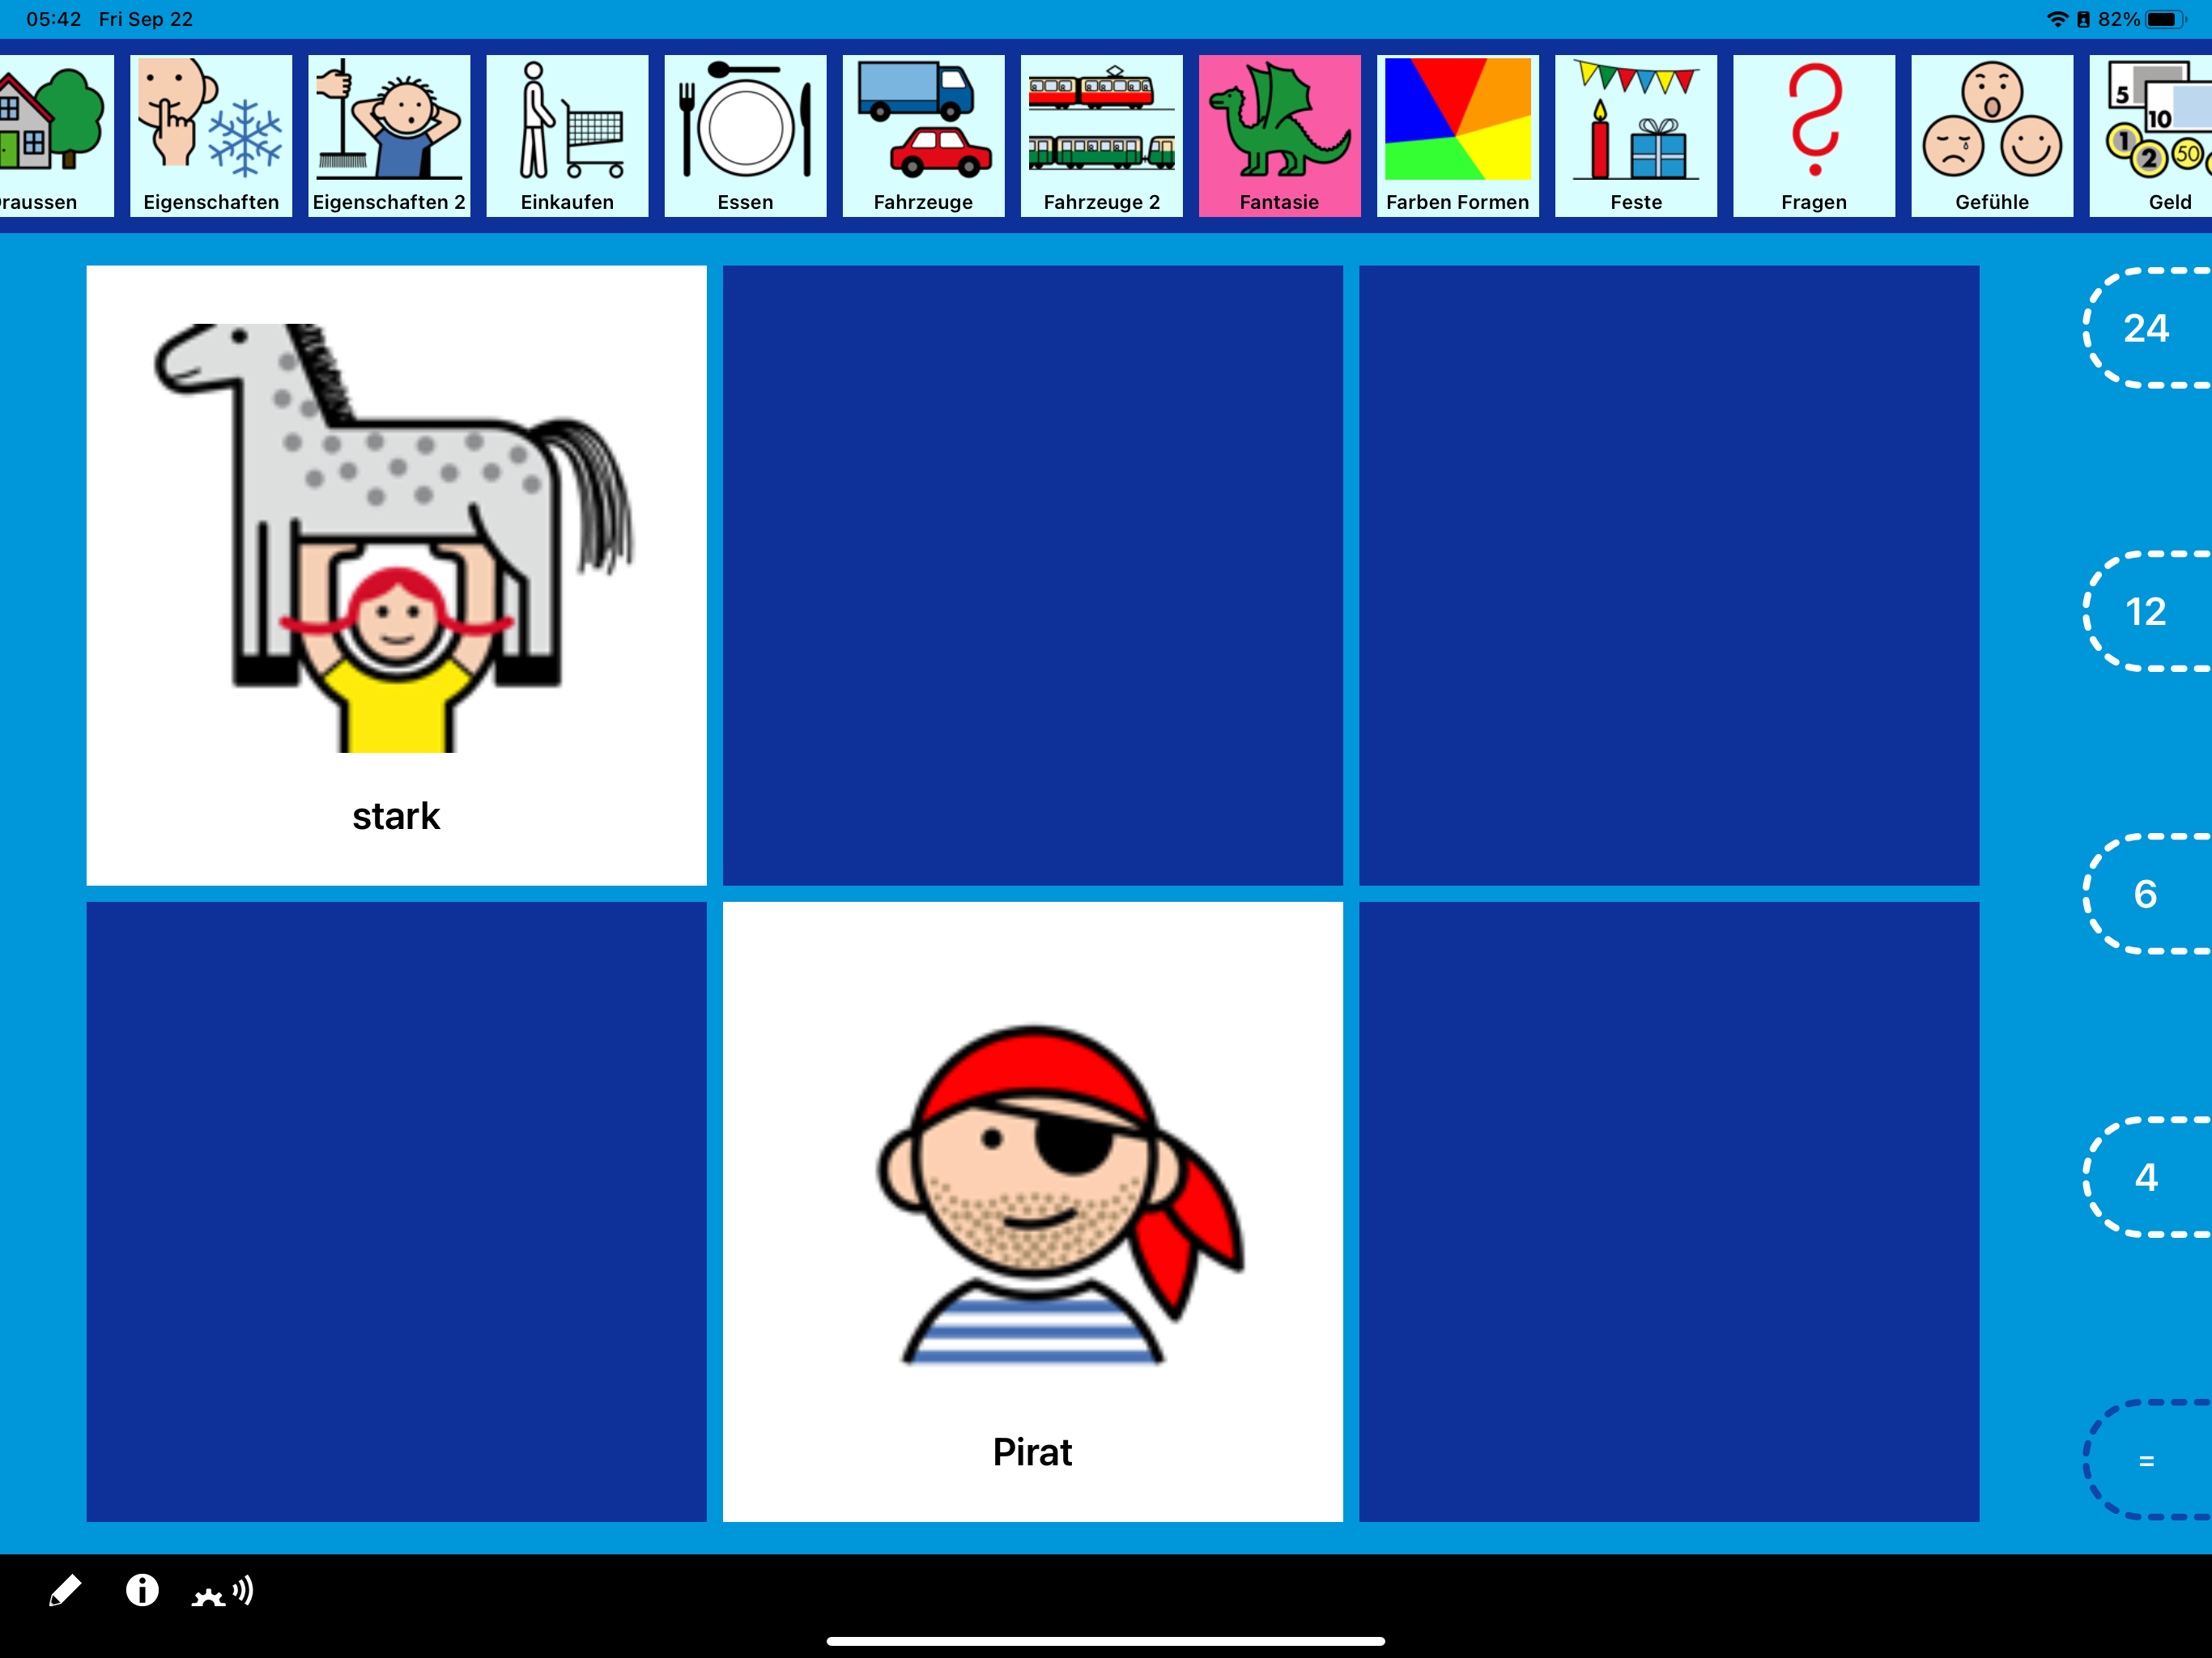The image size is (2212, 1658).
Task: Open the Eigenschaften category
Action: 211,136
